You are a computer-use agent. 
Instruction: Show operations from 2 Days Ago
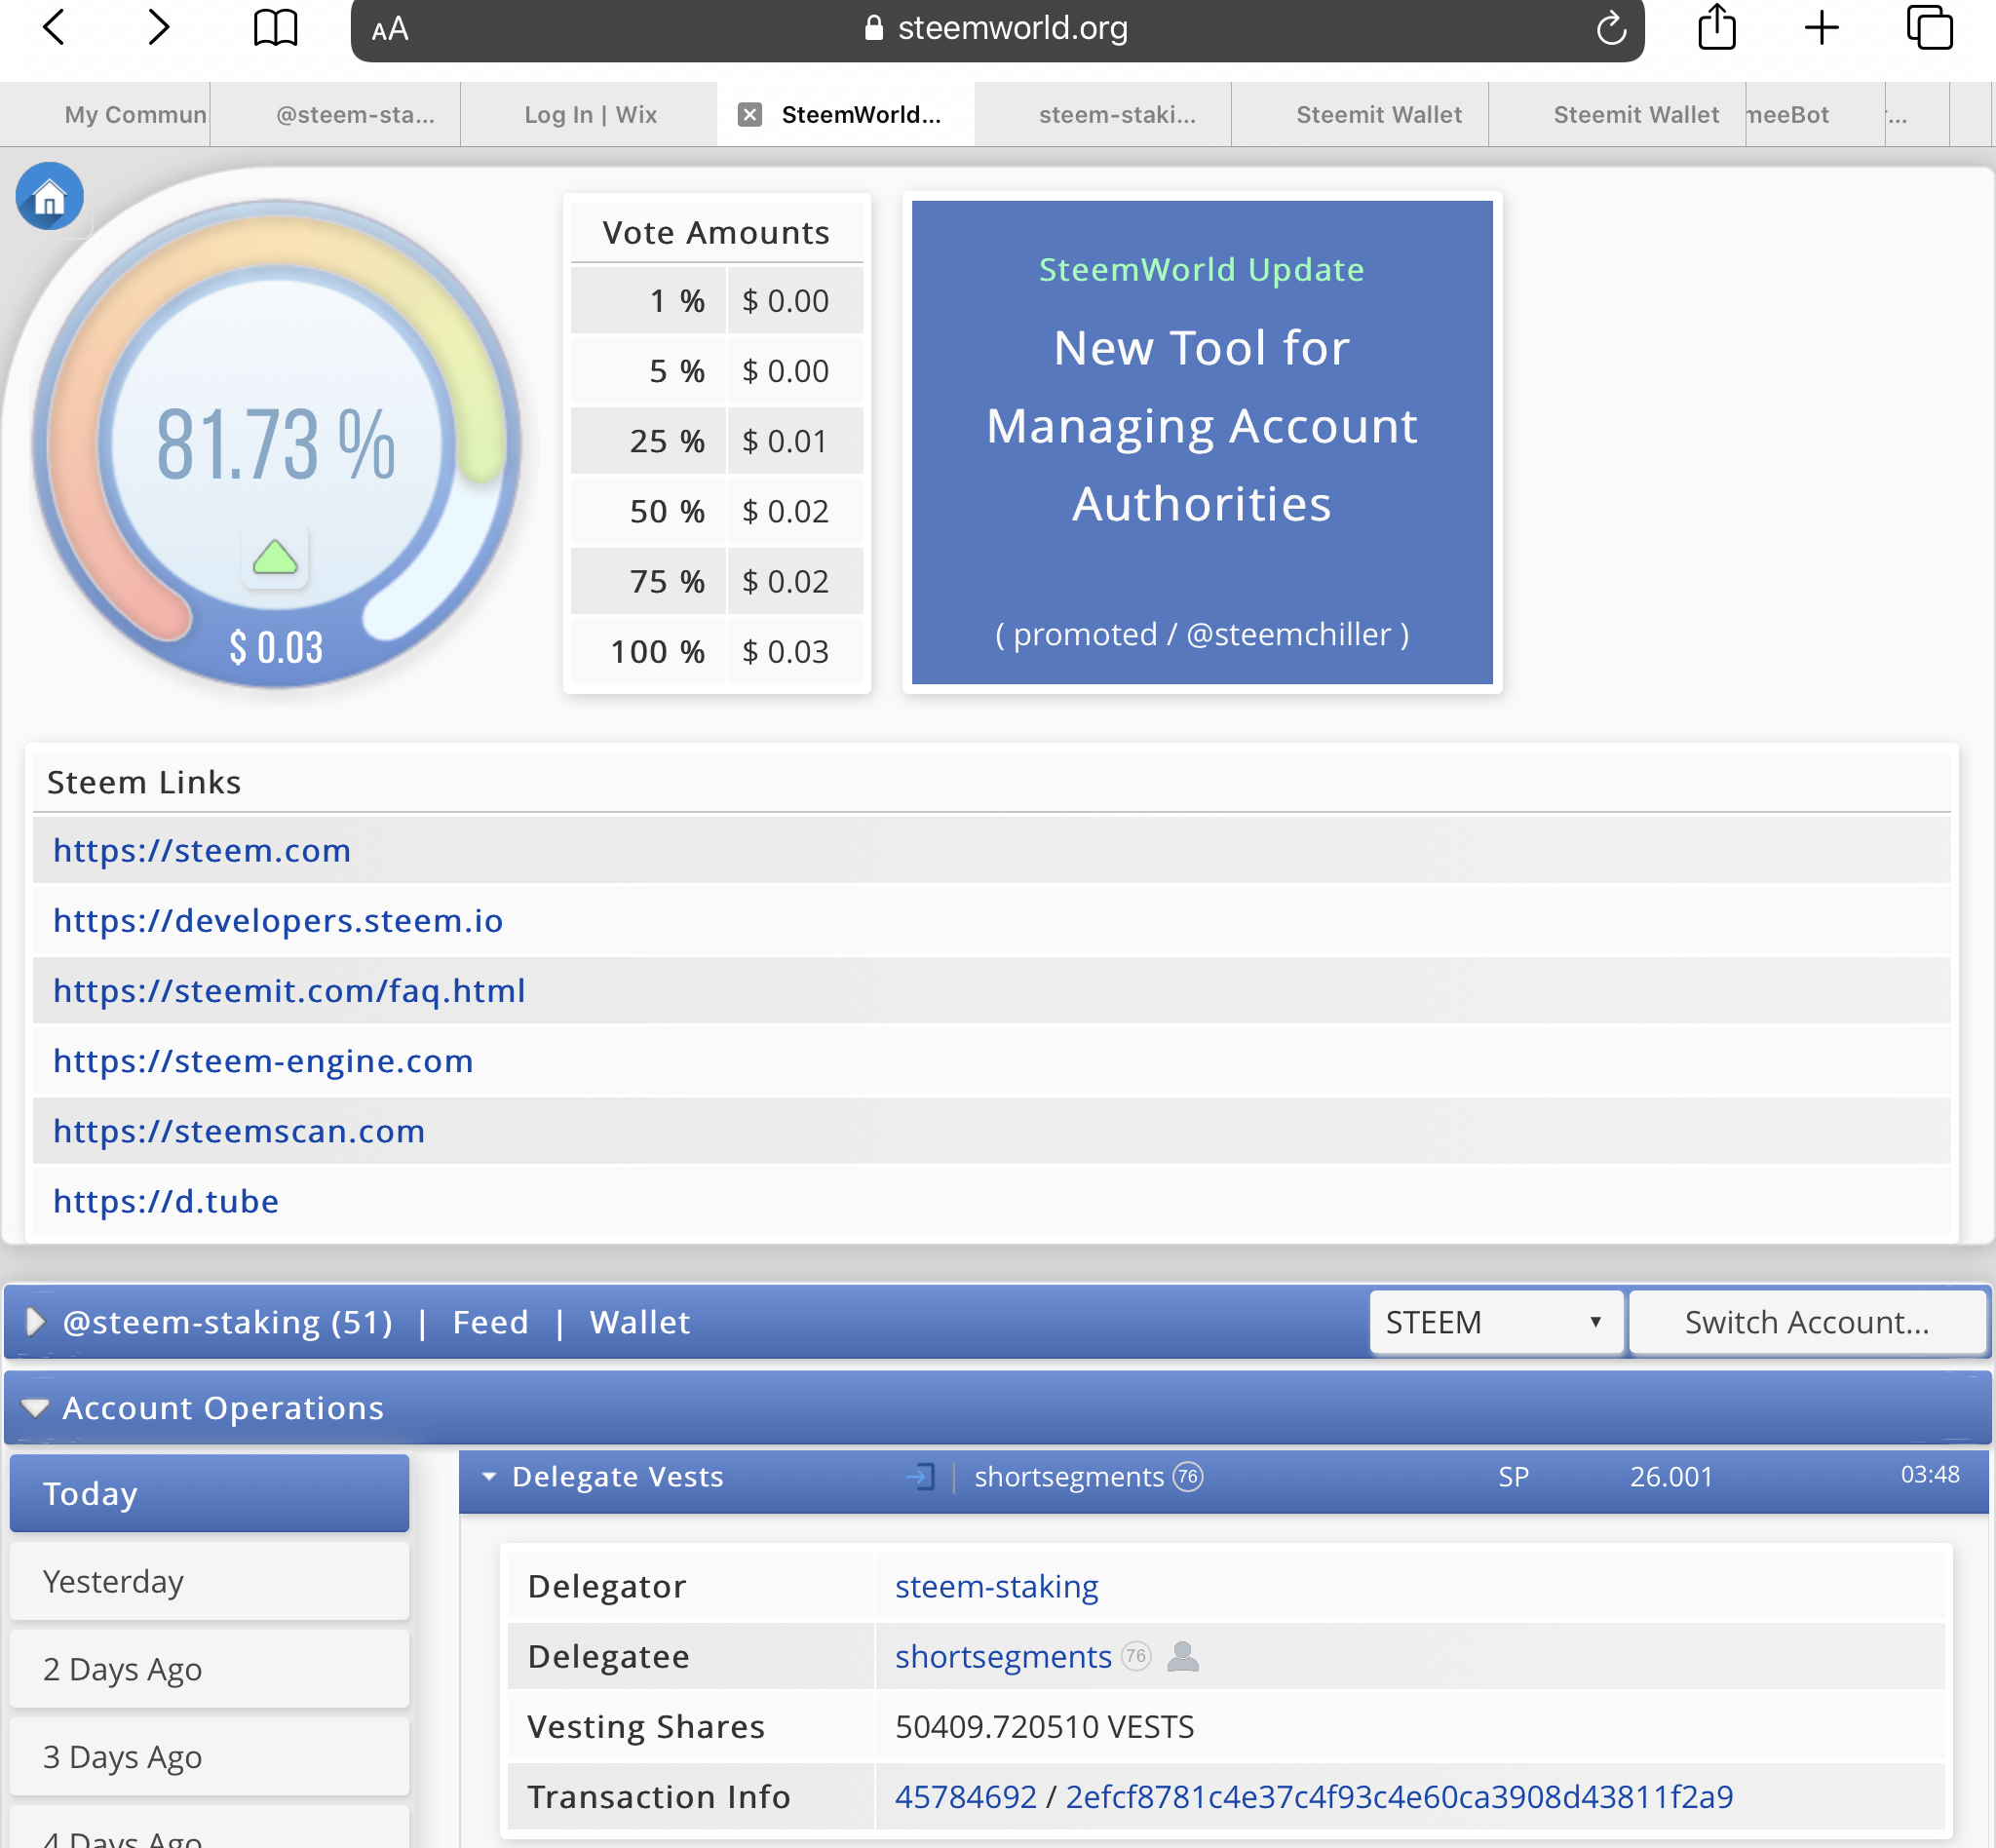209,1669
